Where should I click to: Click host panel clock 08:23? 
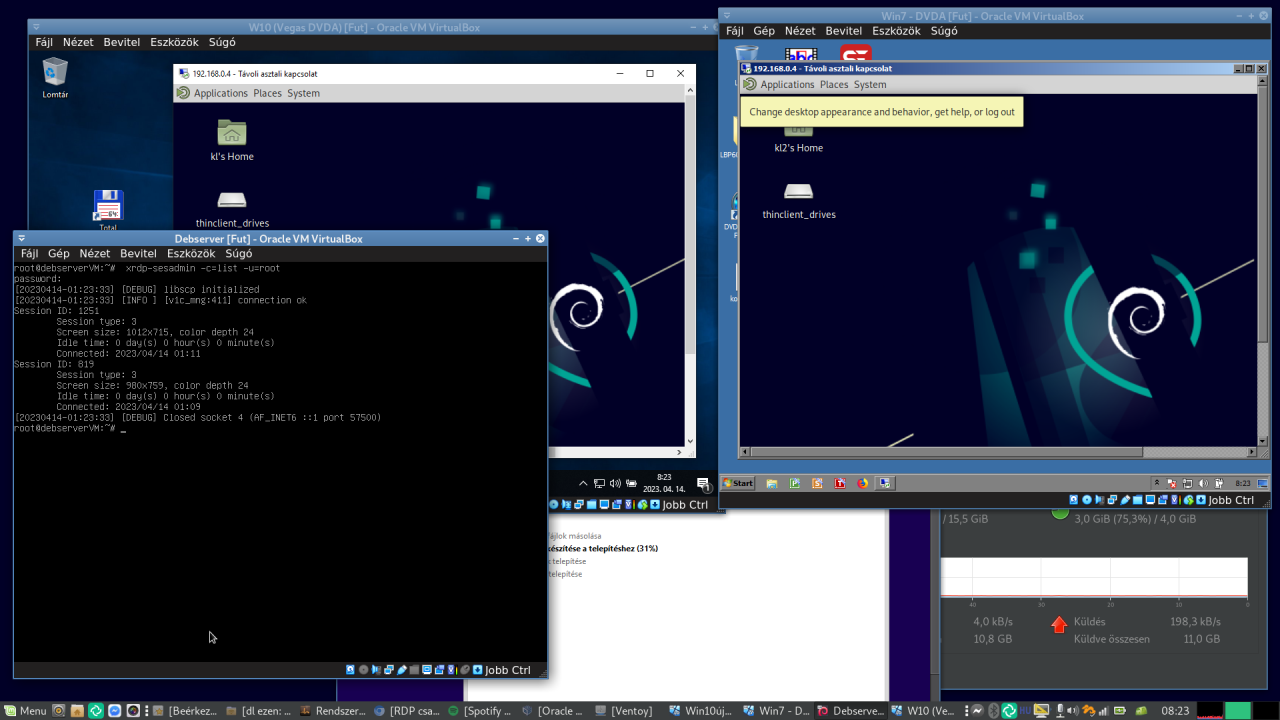[1175, 711]
